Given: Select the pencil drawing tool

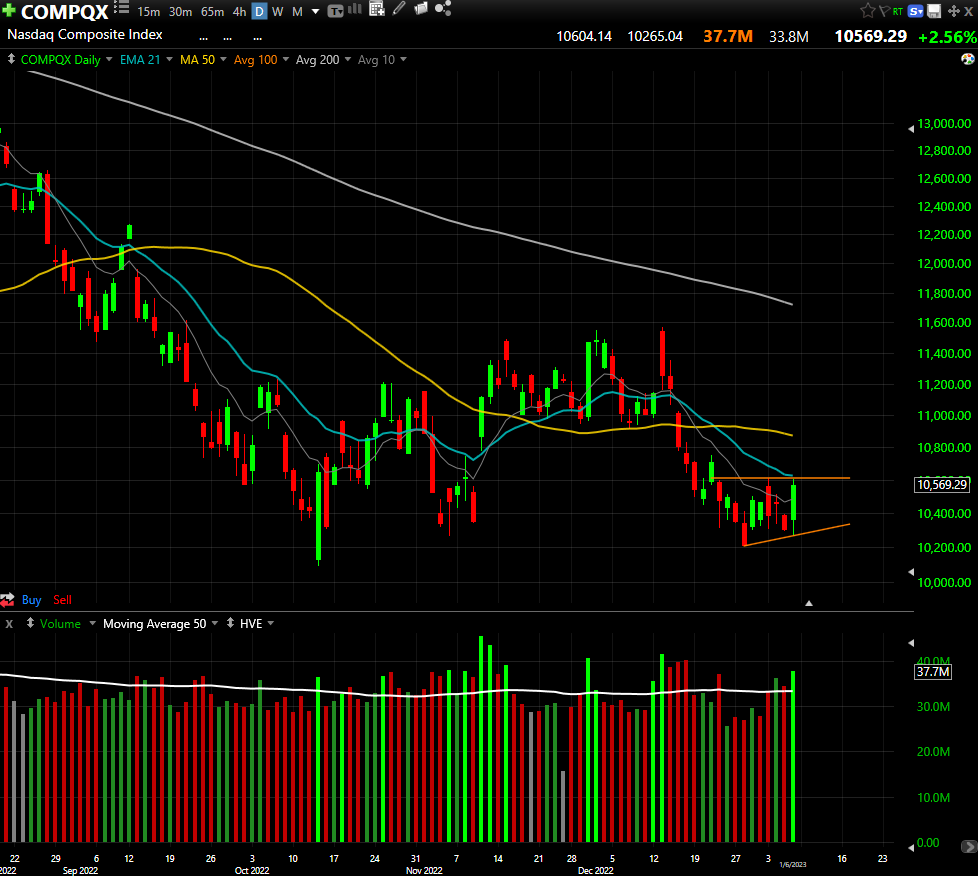Looking at the screenshot, I should point(399,8).
